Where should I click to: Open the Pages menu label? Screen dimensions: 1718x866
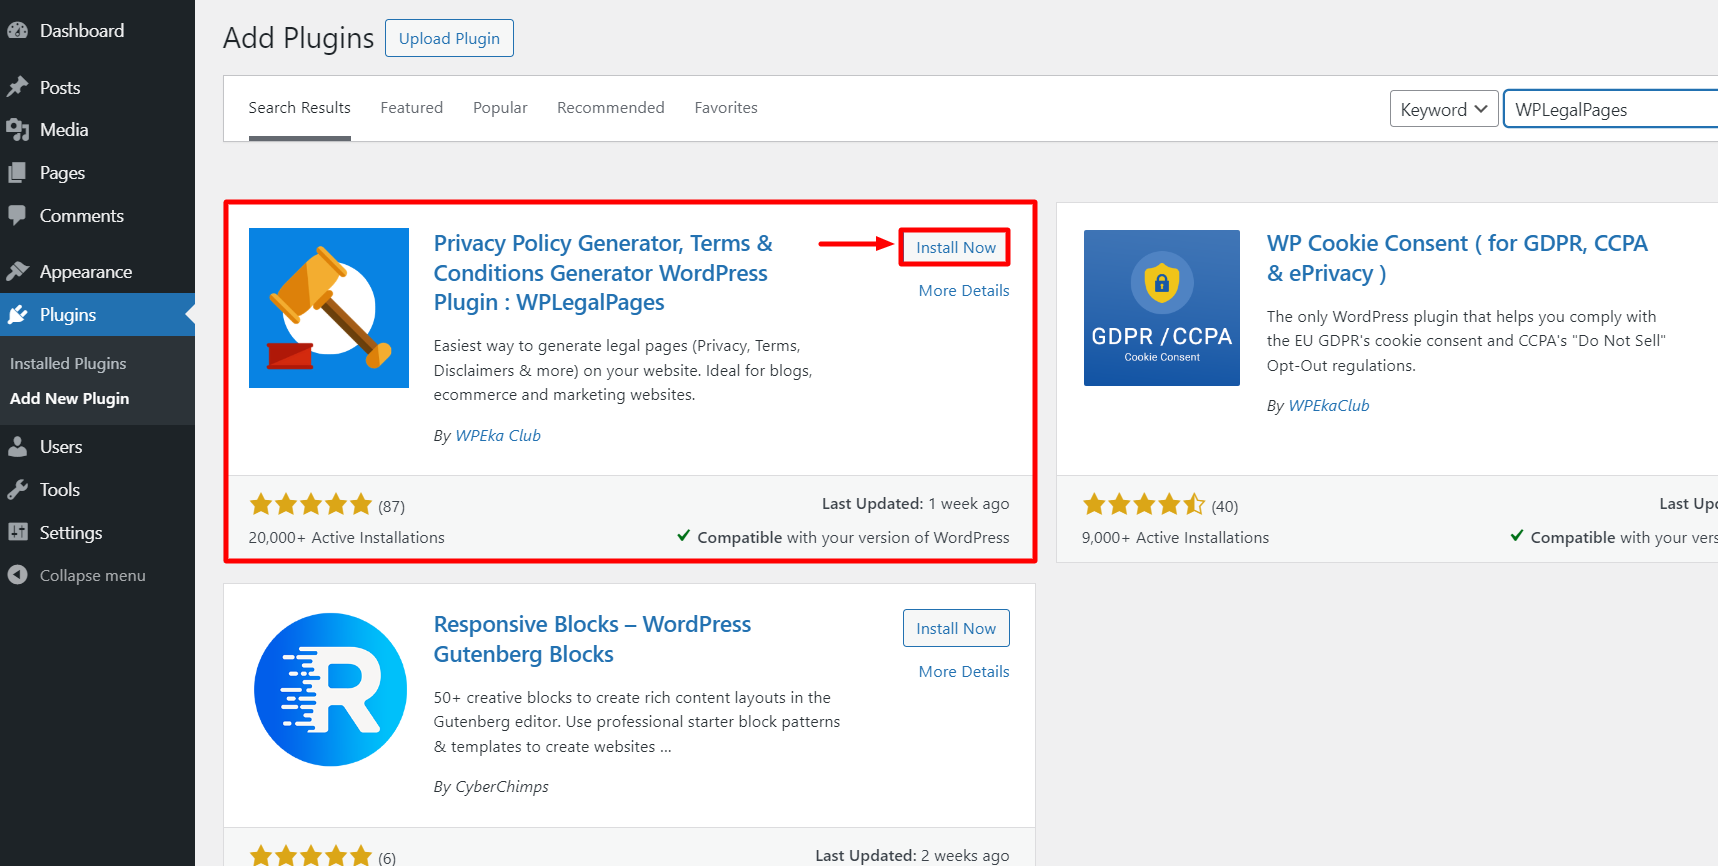[x=62, y=173]
